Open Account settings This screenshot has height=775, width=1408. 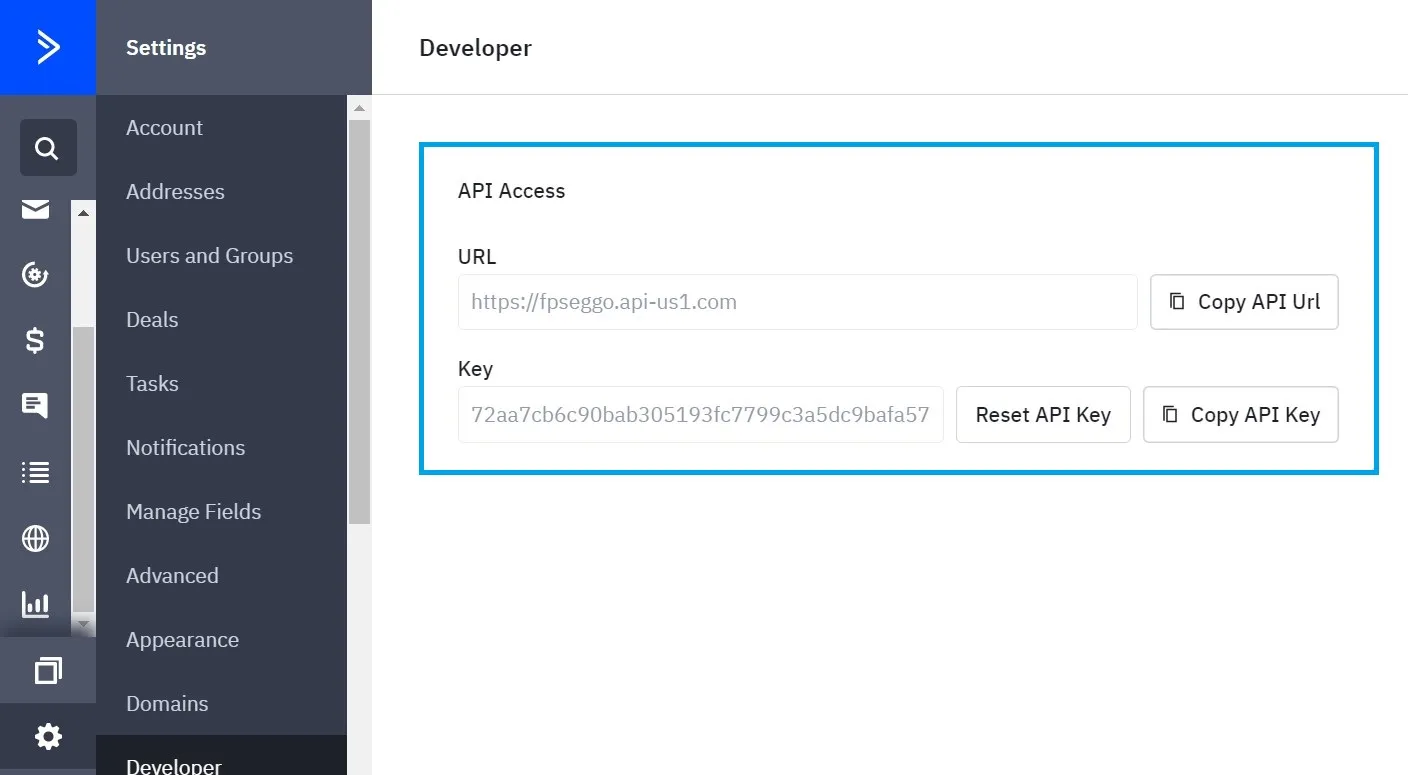point(165,128)
